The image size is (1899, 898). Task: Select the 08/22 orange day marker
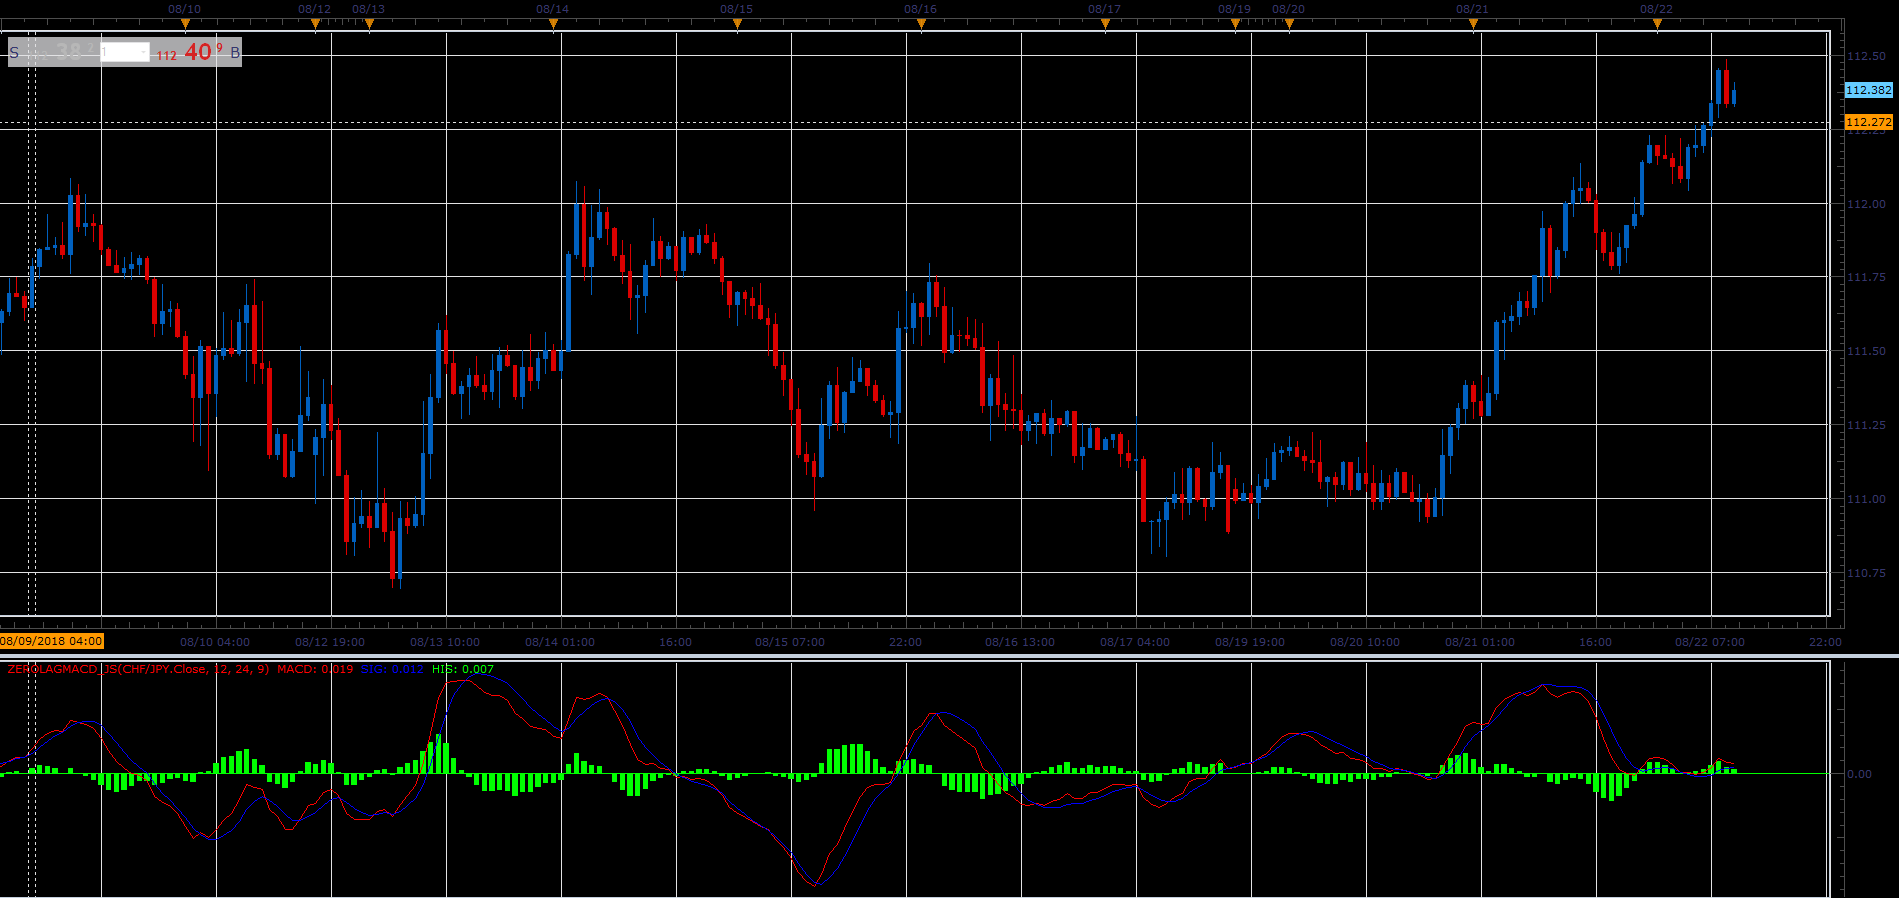[x=1657, y=24]
